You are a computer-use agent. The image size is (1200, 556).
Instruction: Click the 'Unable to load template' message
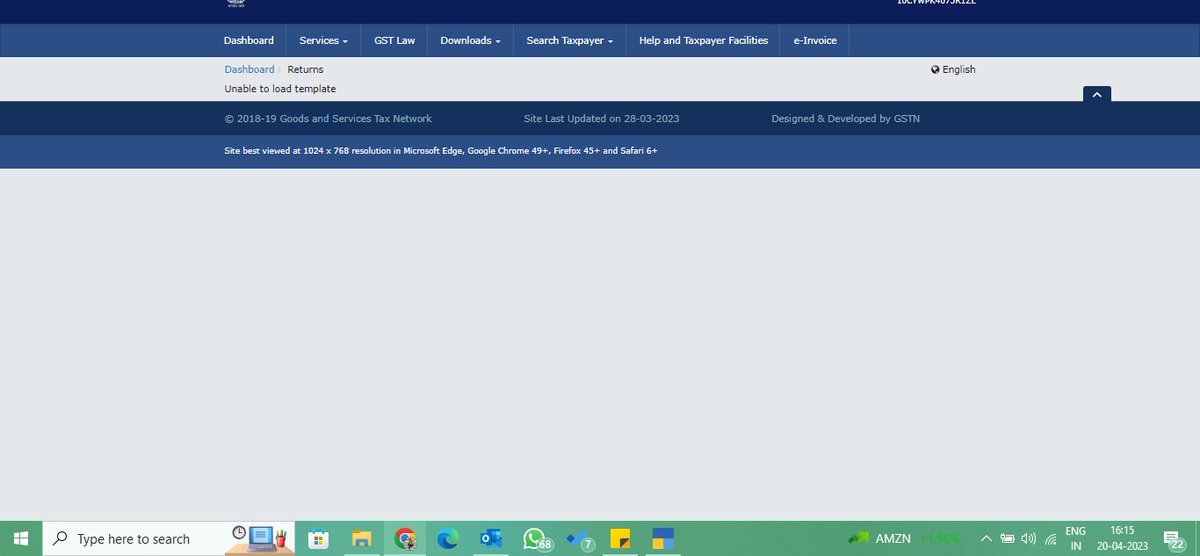pyautogui.click(x=280, y=88)
